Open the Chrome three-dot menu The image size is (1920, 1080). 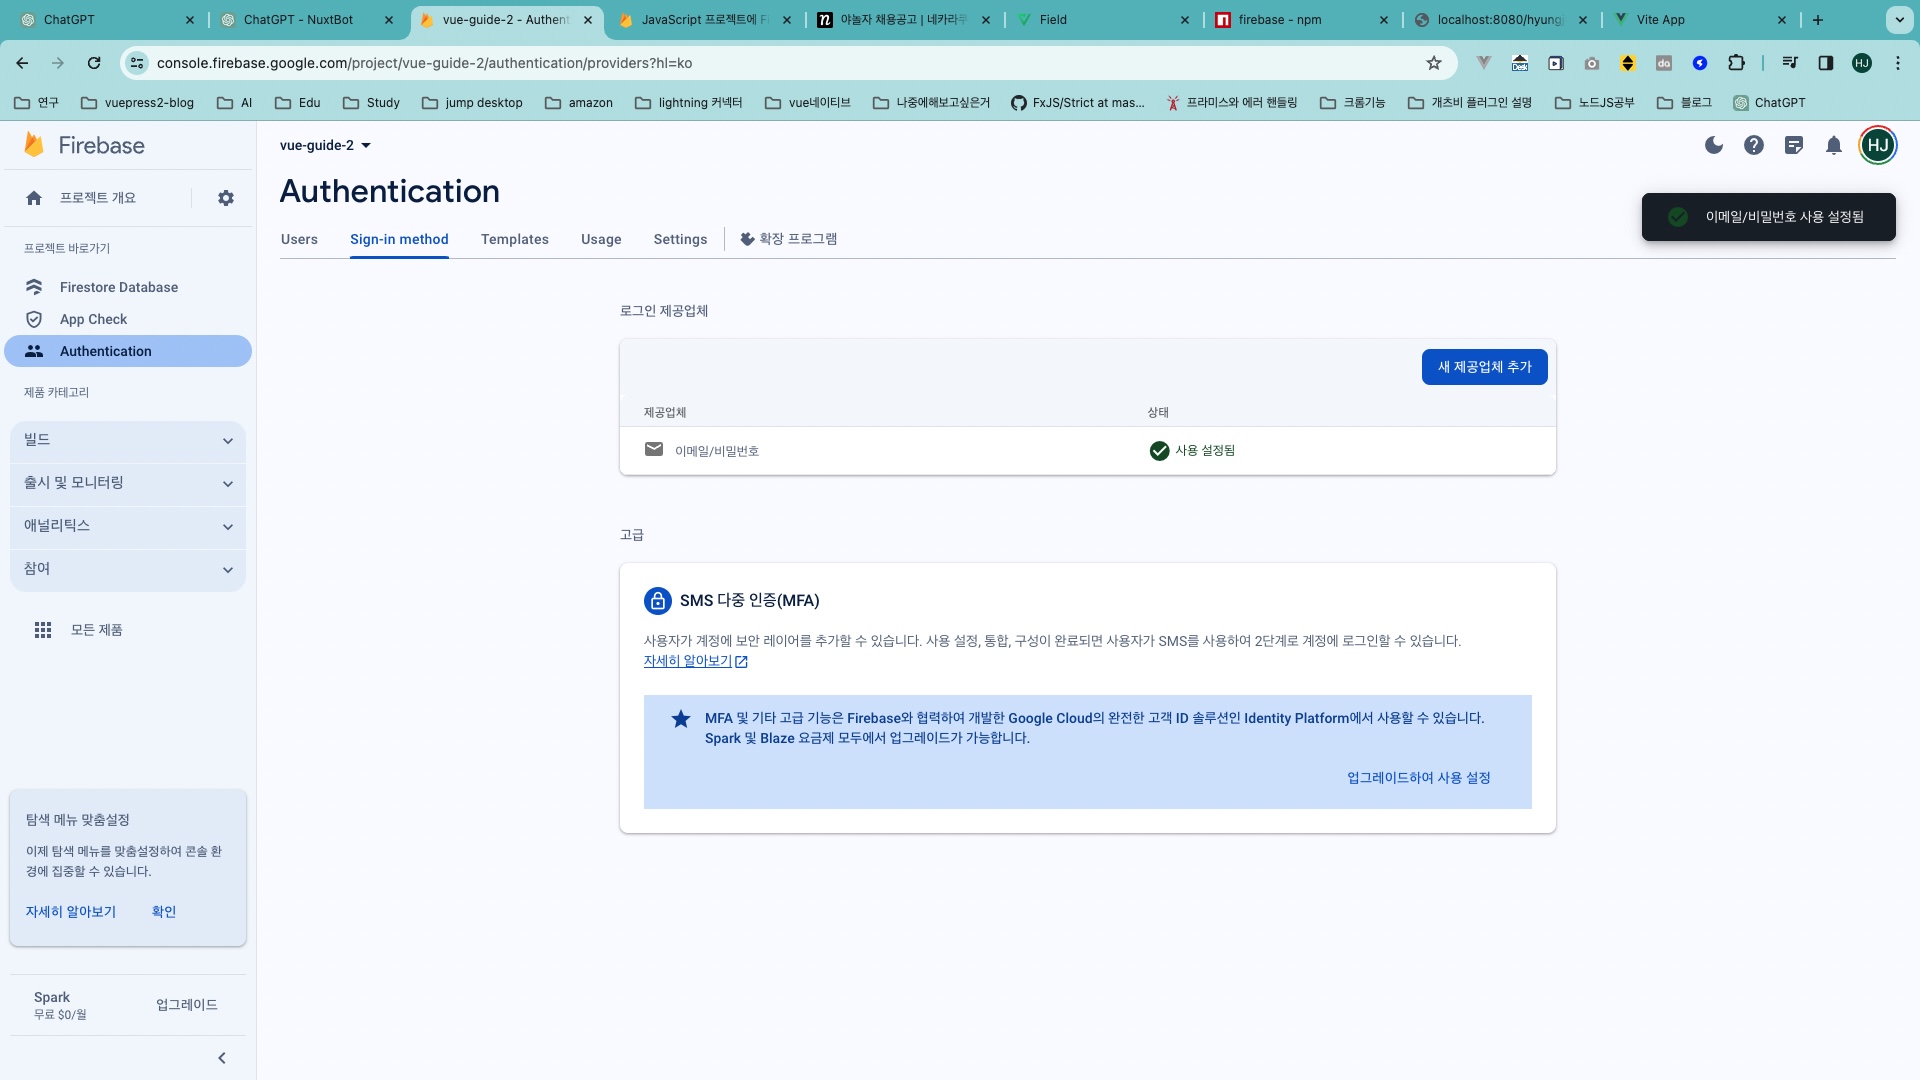[1898, 63]
